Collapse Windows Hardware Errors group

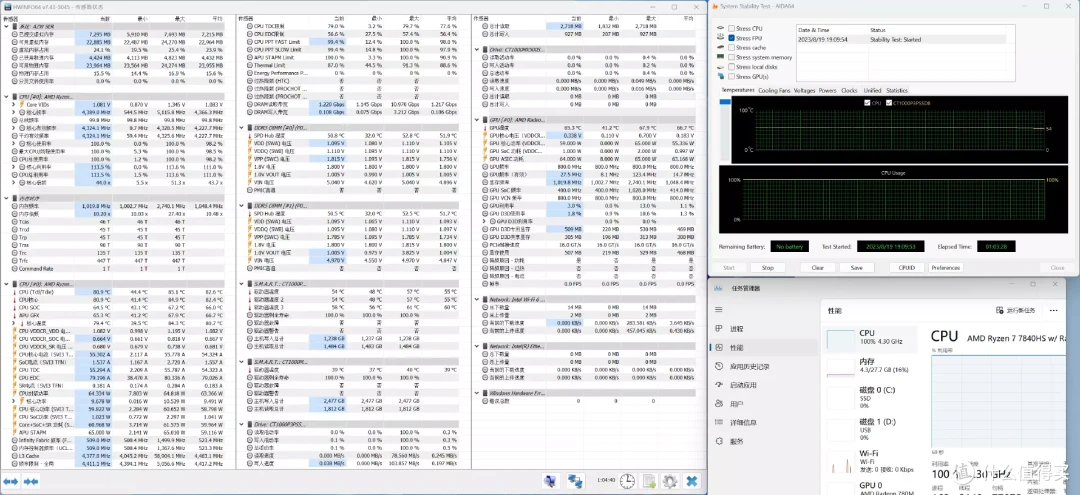pos(477,393)
